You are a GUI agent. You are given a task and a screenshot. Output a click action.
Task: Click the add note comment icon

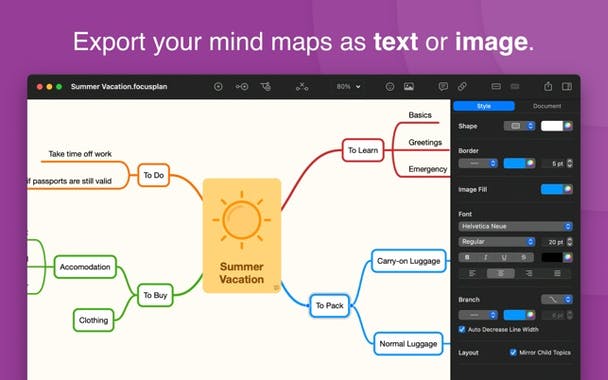443,86
